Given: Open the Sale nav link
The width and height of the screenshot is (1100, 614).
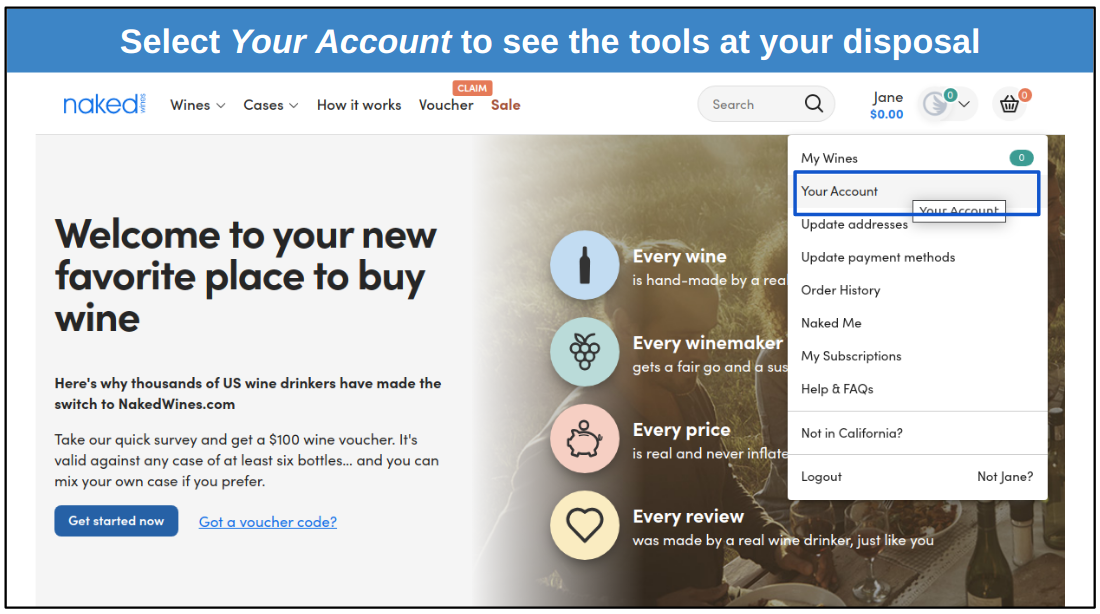Looking at the screenshot, I should [x=506, y=105].
